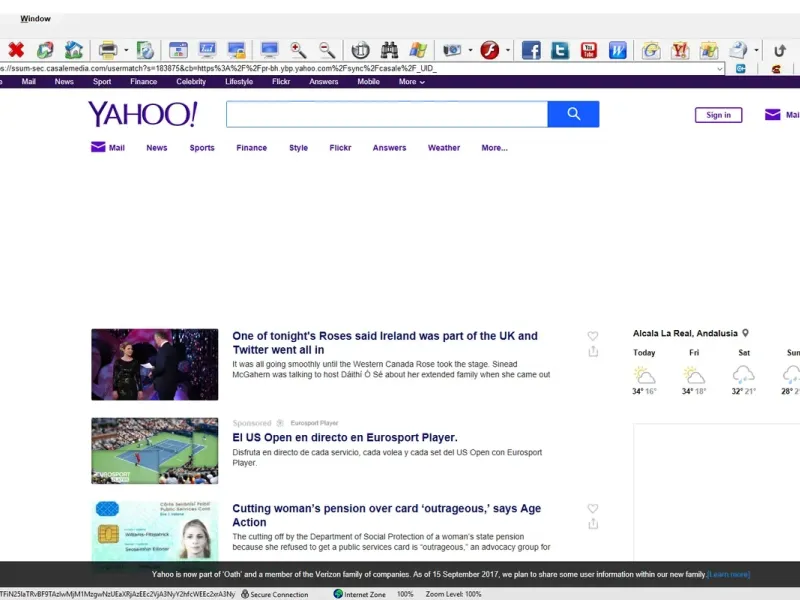800x600 pixels.
Task: Open the Facebook shortcut icon
Action: click(531, 50)
